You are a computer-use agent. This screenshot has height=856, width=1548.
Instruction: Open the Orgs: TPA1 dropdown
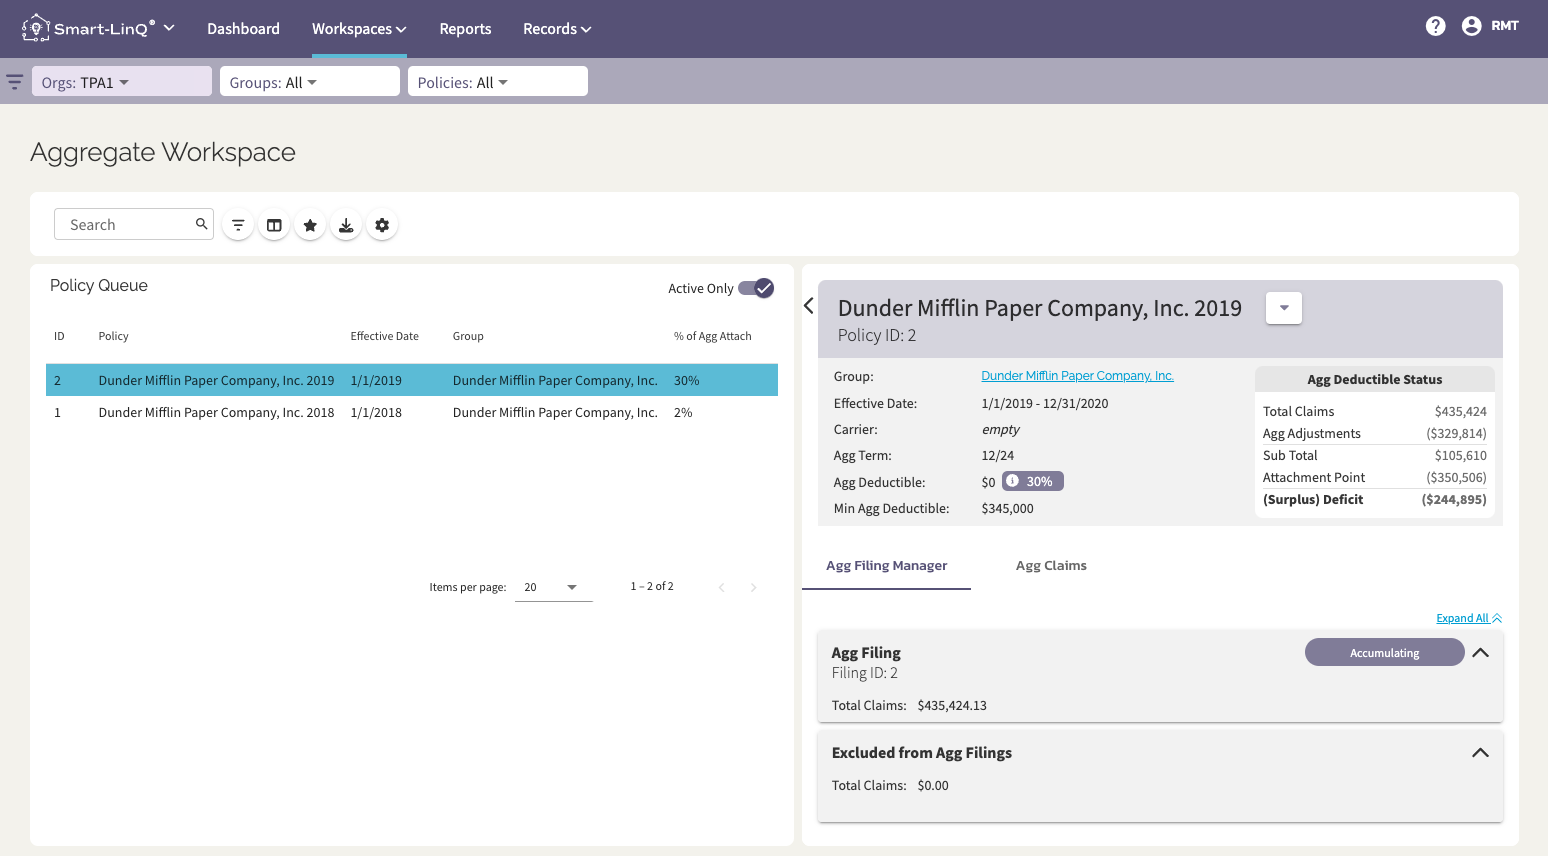tap(122, 82)
